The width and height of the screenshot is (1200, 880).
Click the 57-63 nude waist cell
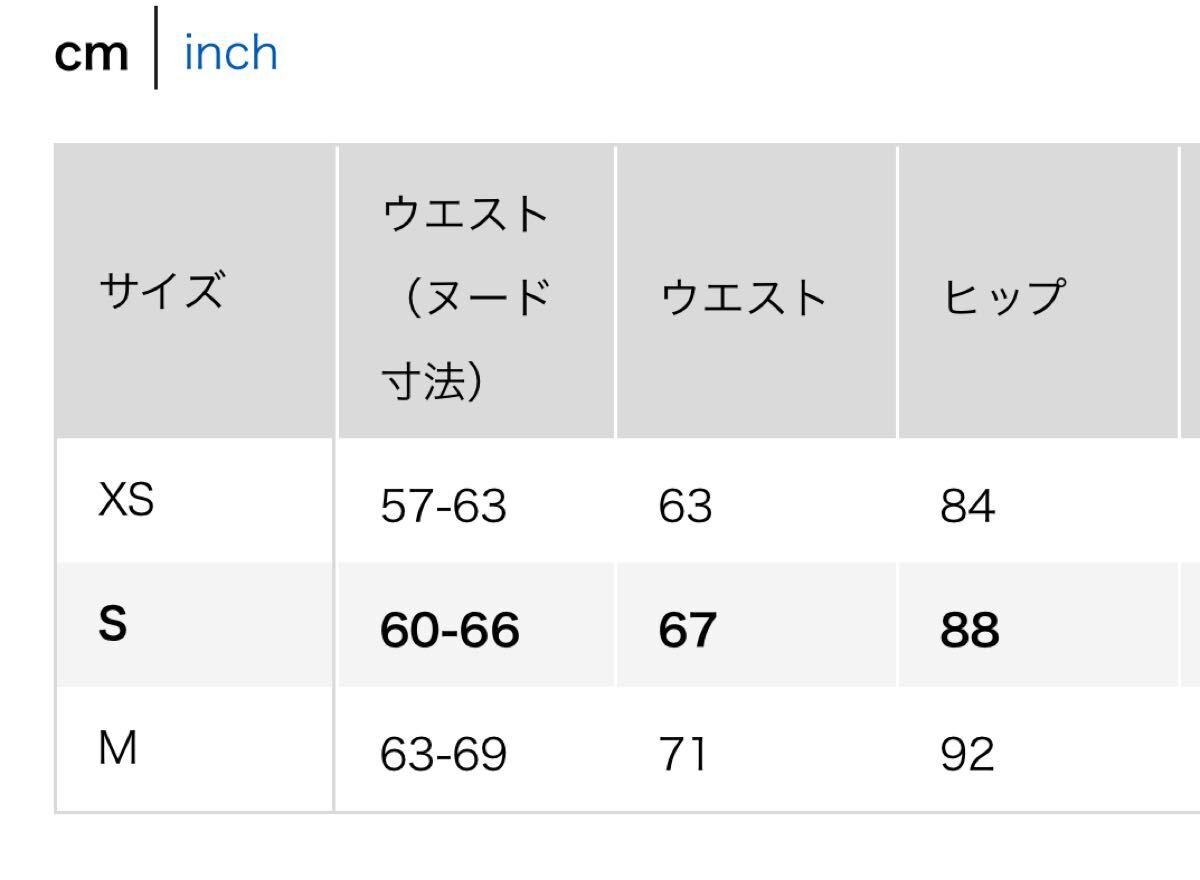[x=443, y=507]
